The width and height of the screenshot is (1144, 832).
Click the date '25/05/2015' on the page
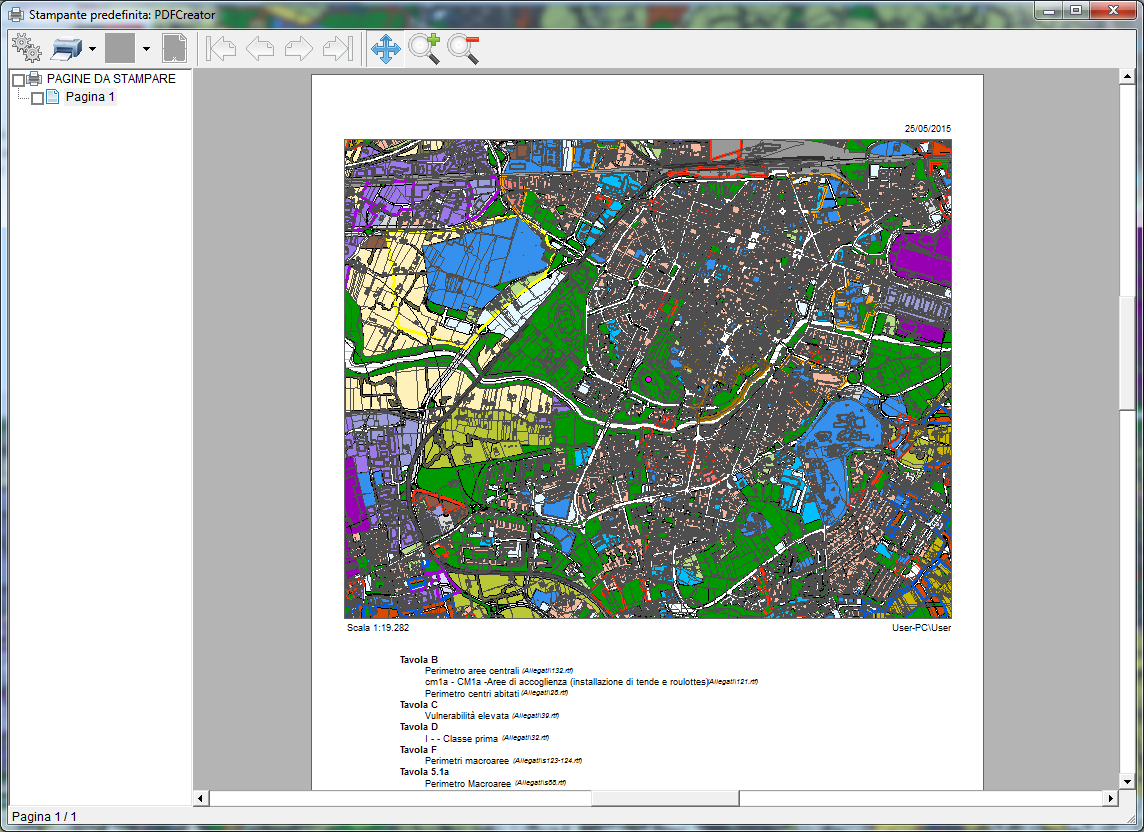[927, 128]
